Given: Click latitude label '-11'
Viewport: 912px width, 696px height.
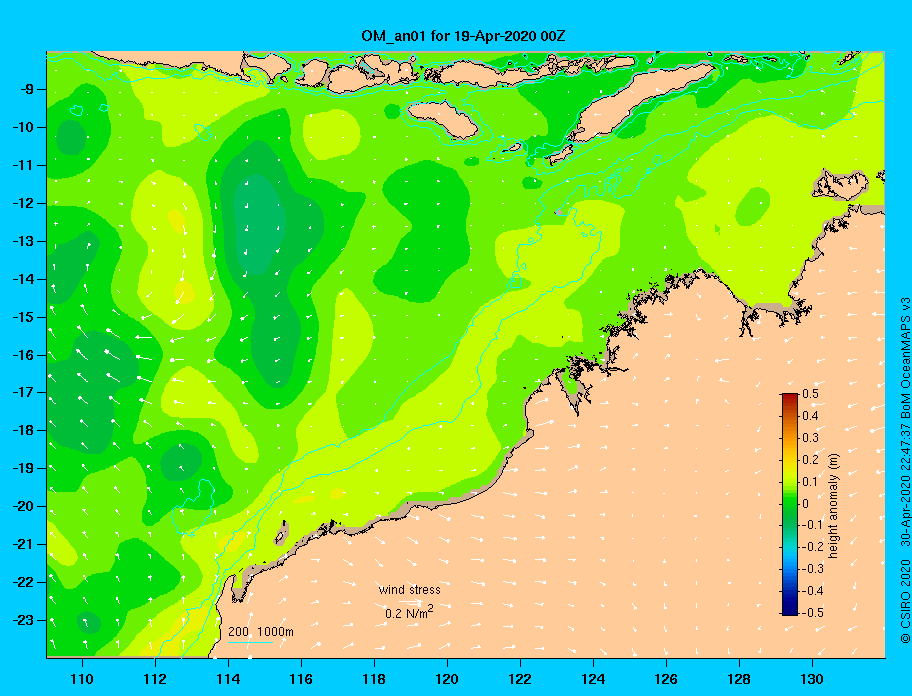Looking at the screenshot, I should tap(23, 165).
